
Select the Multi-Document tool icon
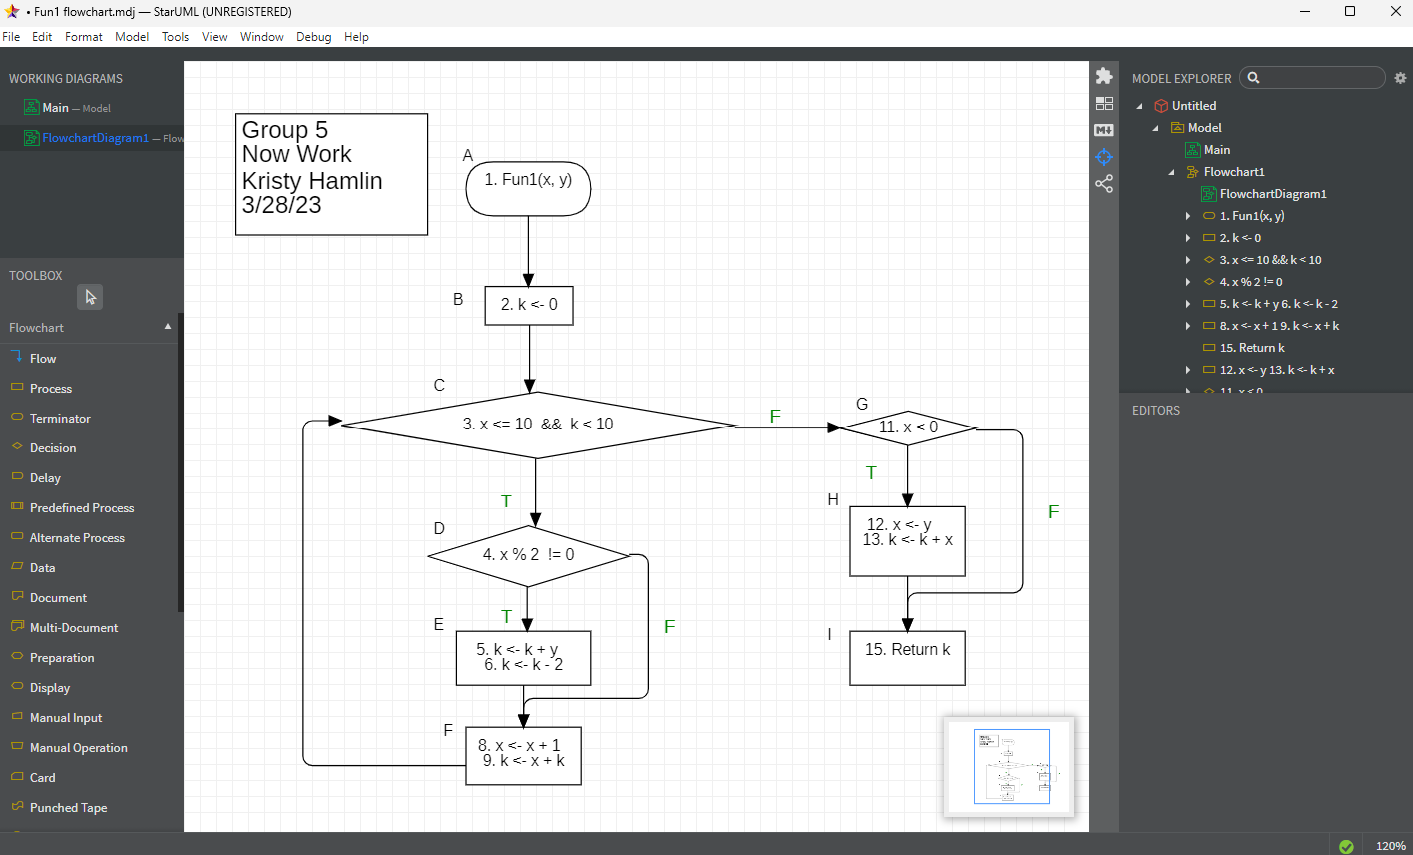click(x=17, y=626)
